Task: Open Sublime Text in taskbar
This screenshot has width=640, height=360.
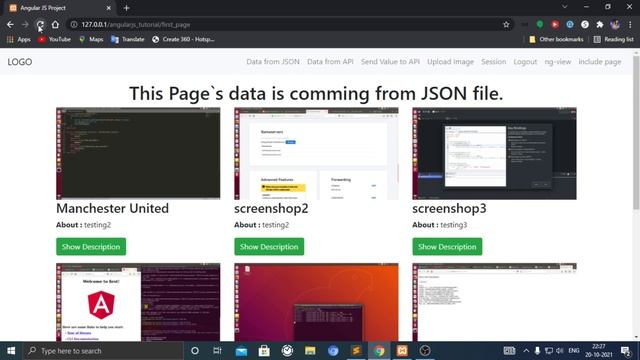Action: 356,351
